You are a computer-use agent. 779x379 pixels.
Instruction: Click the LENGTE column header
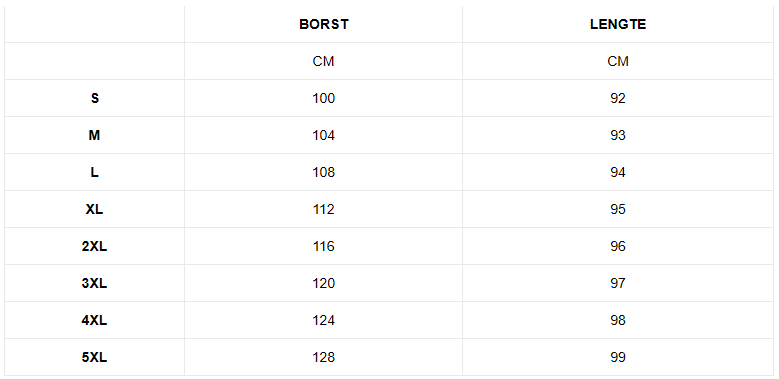point(618,24)
